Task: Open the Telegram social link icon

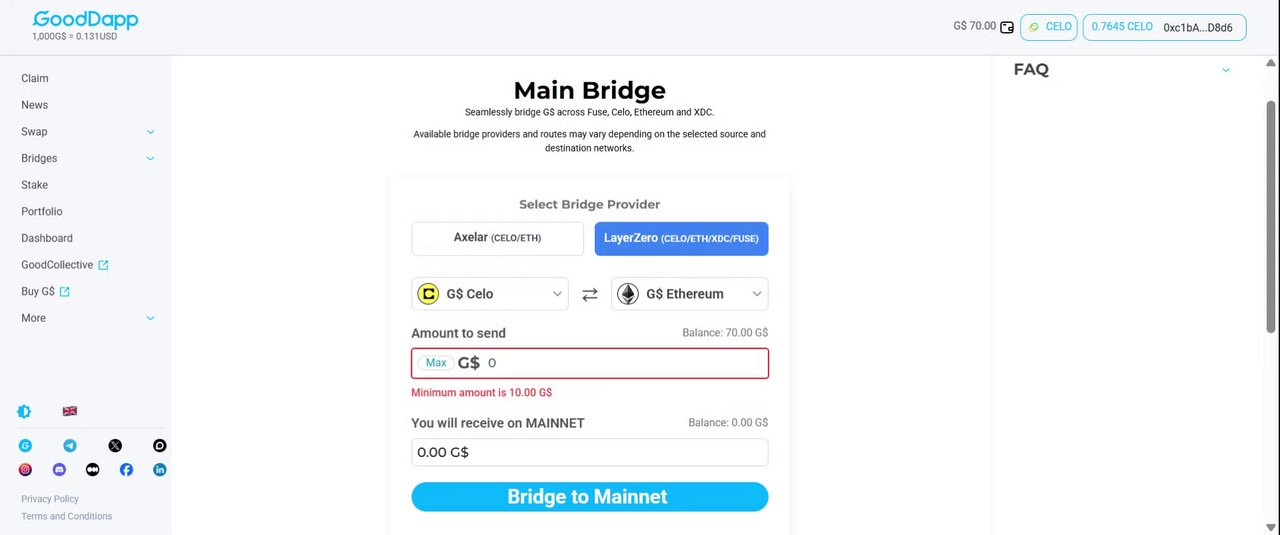Action: coord(70,446)
